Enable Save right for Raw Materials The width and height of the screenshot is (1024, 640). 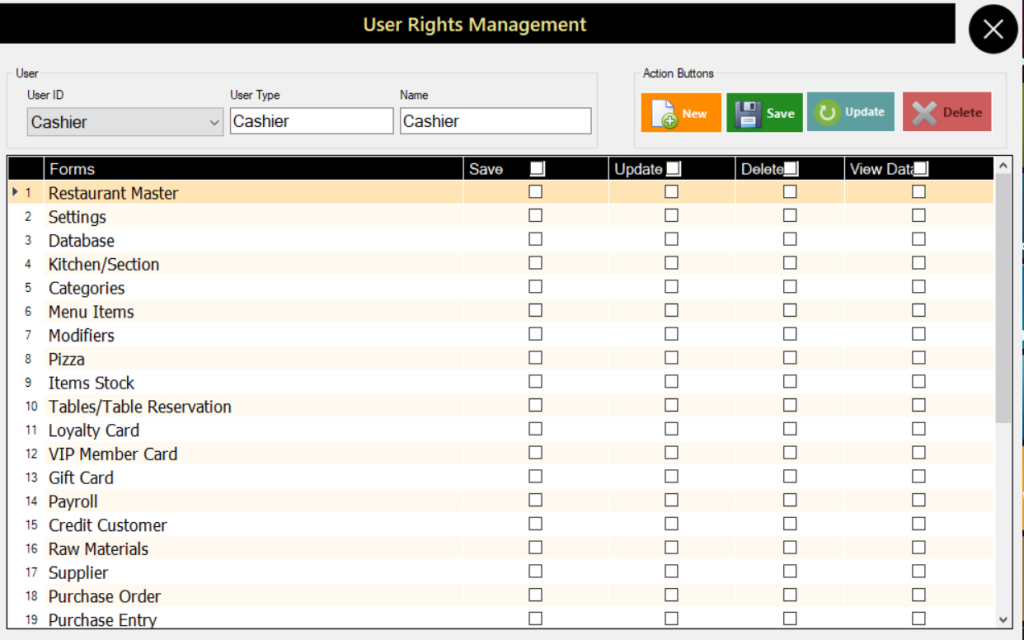(536, 547)
